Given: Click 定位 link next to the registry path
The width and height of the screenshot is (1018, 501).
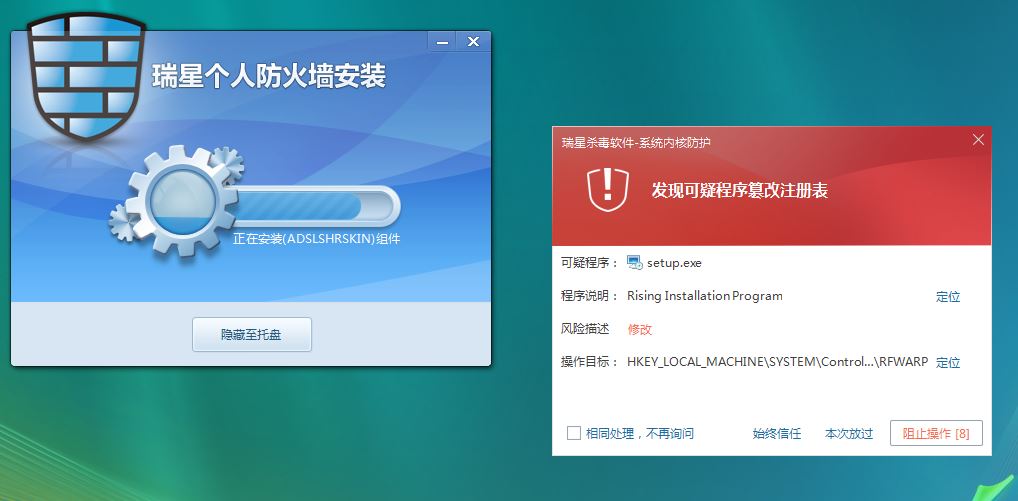Looking at the screenshot, I should (x=948, y=362).
